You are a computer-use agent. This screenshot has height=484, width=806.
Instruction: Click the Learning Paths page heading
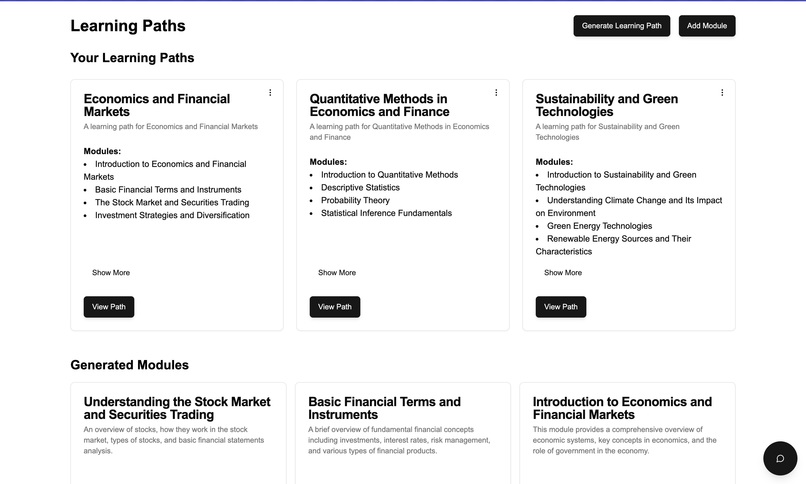(128, 26)
